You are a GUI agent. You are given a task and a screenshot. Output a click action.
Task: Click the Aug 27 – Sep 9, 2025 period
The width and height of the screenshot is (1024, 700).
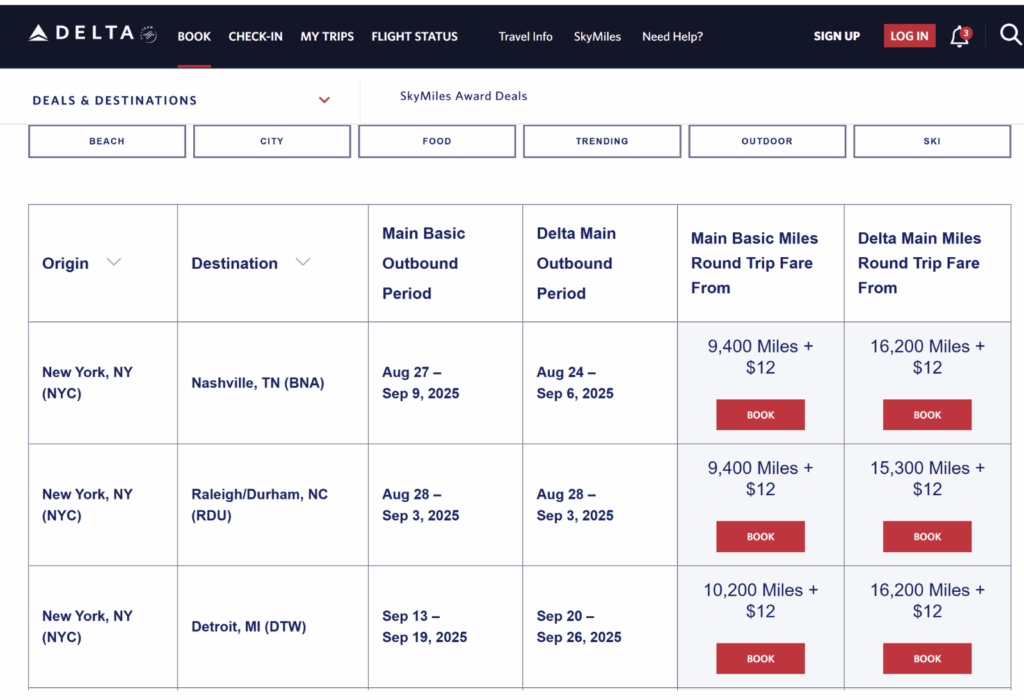(x=421, y=383)
